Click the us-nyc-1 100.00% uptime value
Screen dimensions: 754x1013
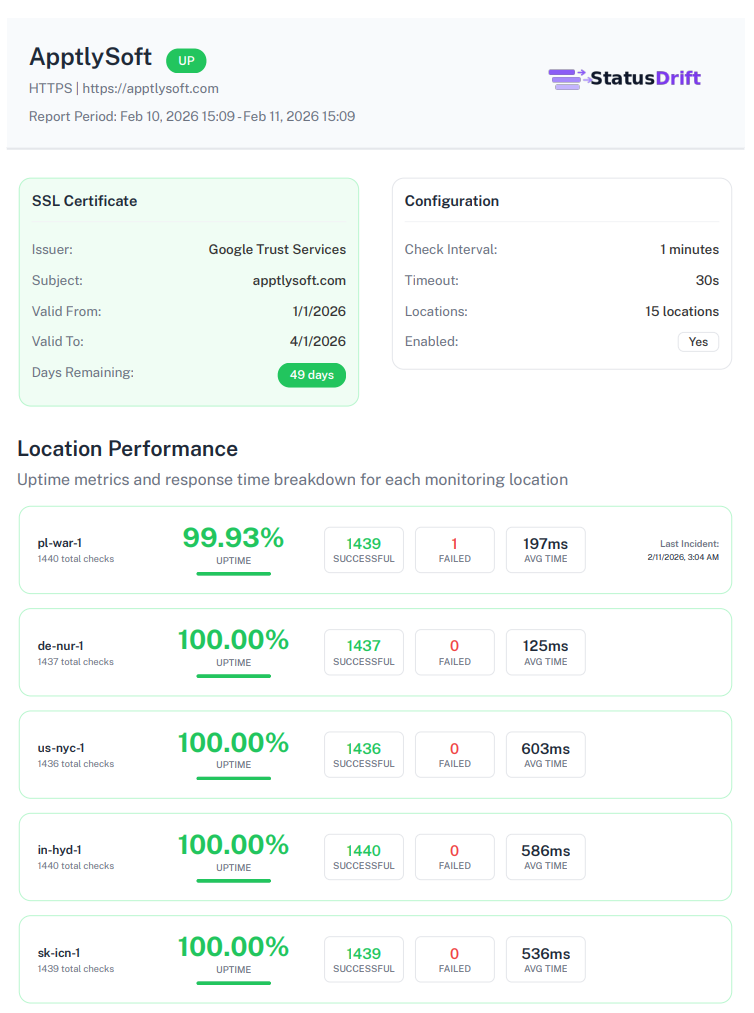[x=233, y=743]
